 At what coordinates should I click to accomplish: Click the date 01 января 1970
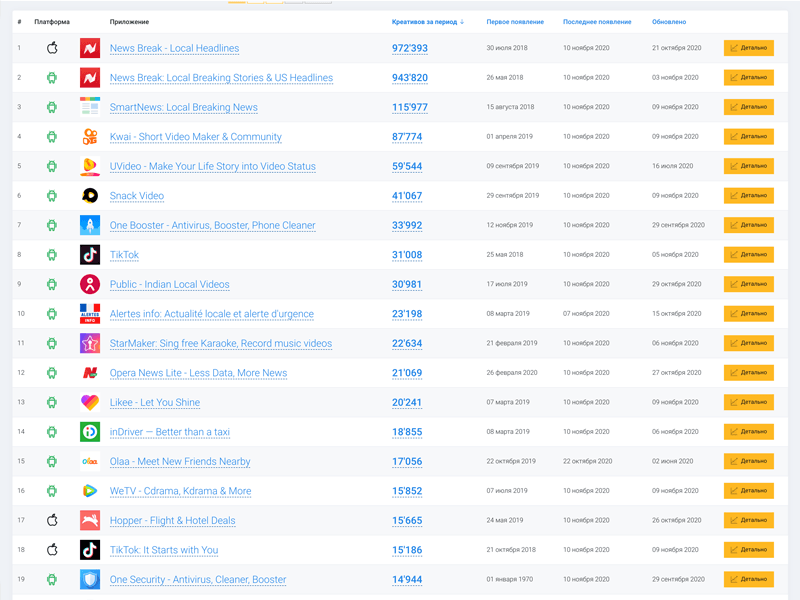(x=510, y=580)
